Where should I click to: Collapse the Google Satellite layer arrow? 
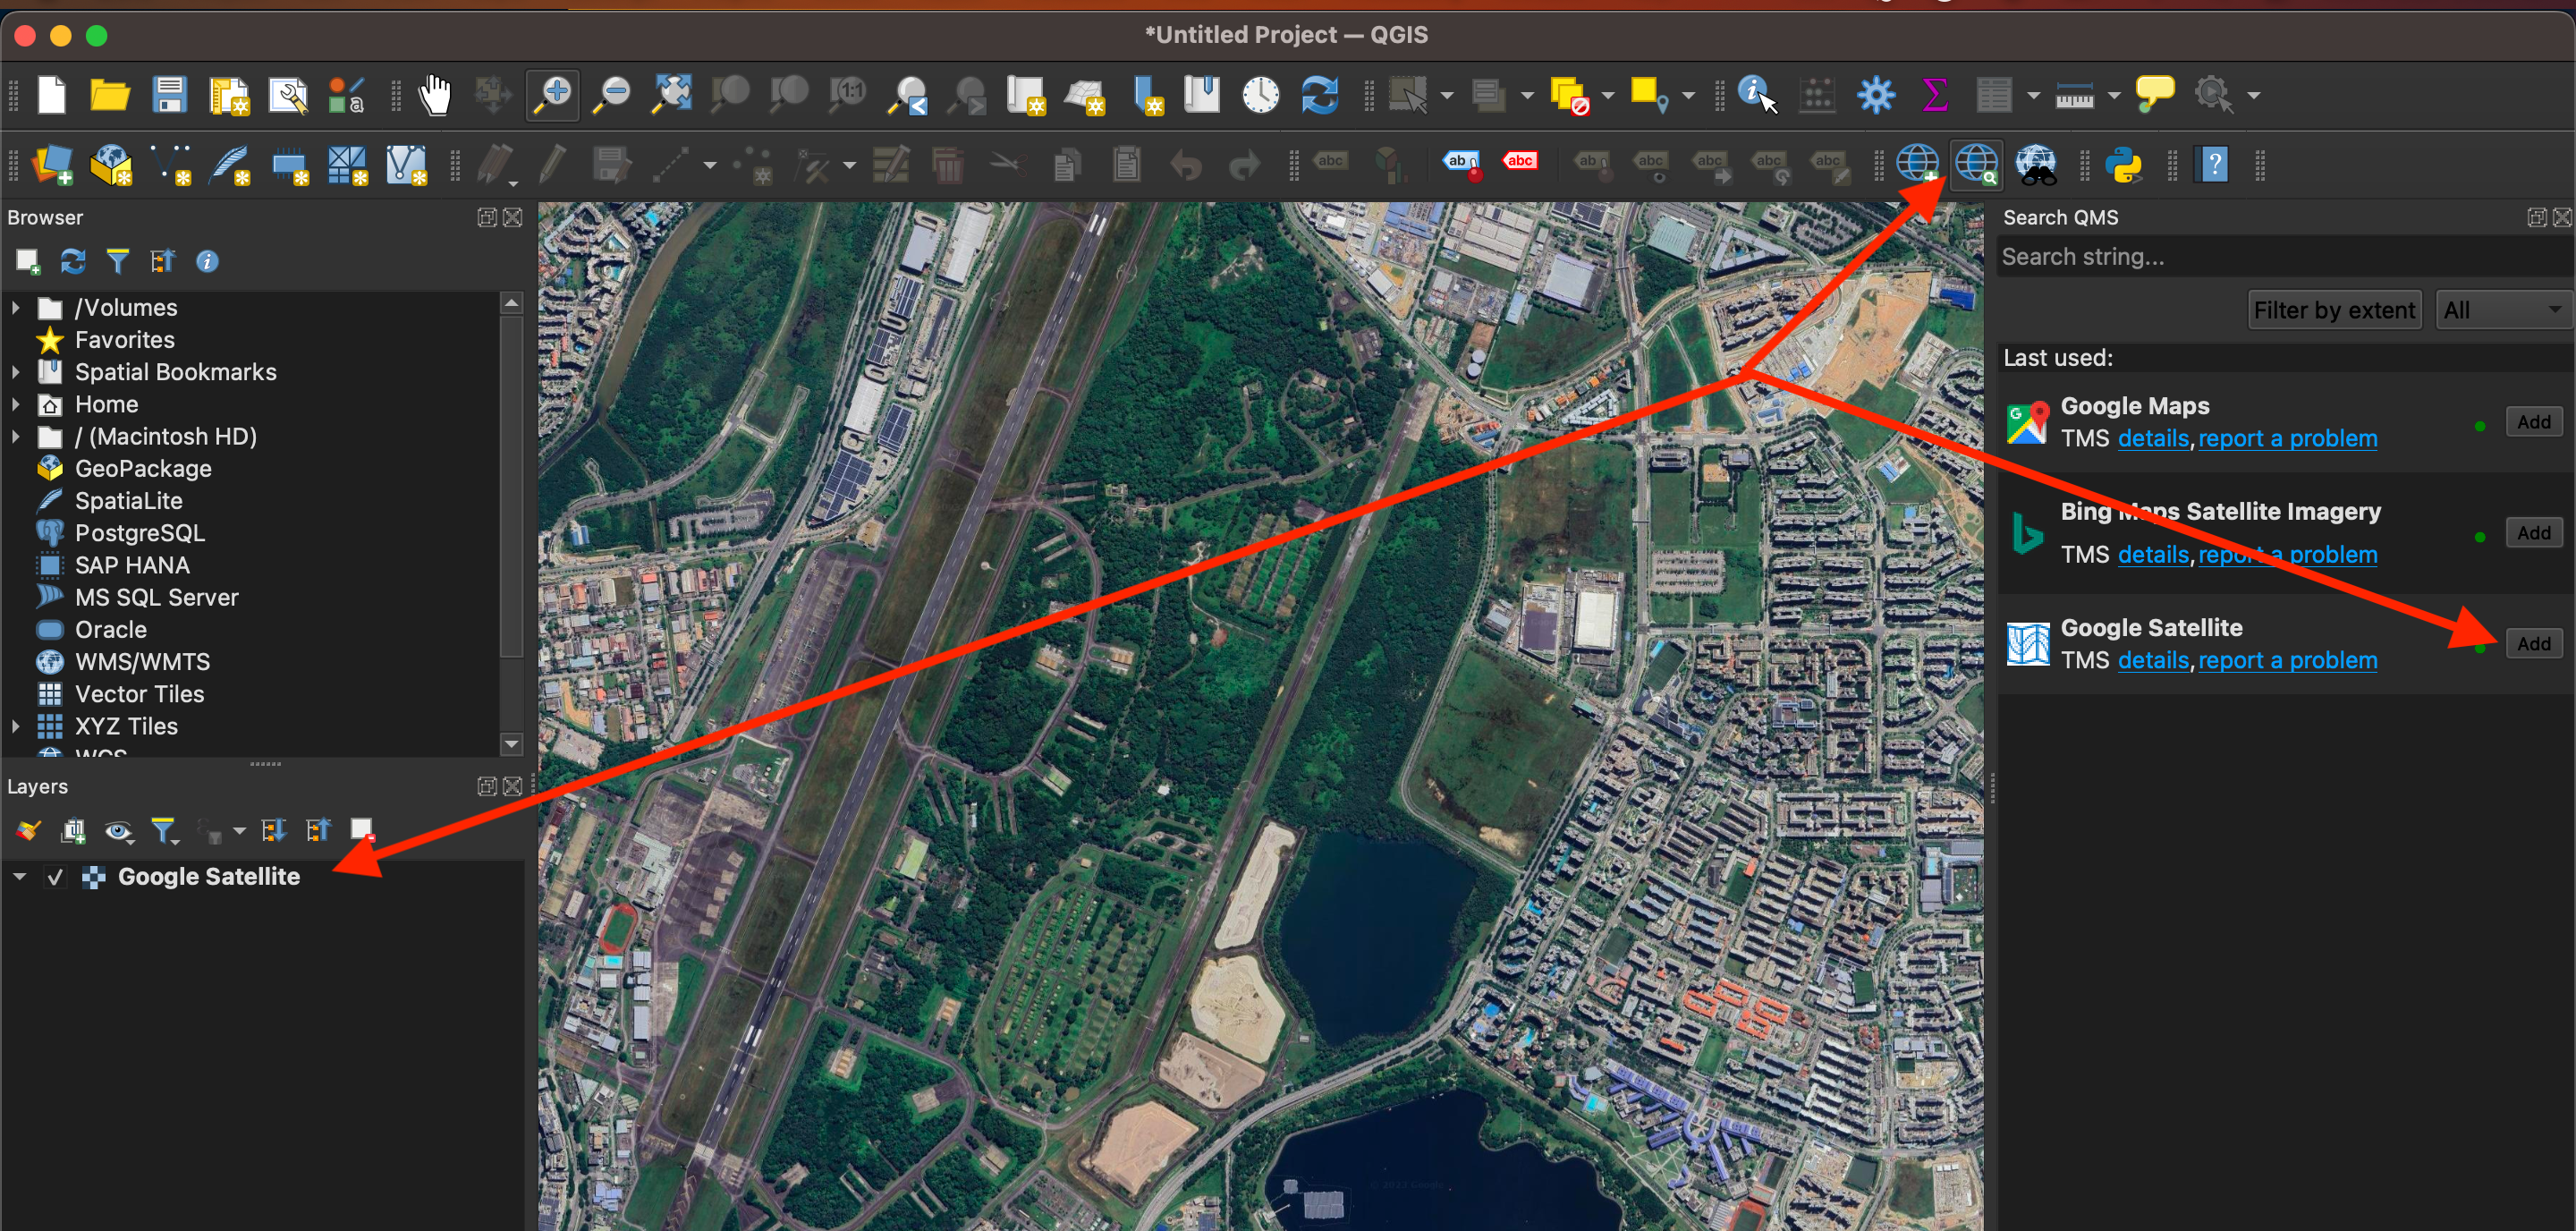click(20, 877)
